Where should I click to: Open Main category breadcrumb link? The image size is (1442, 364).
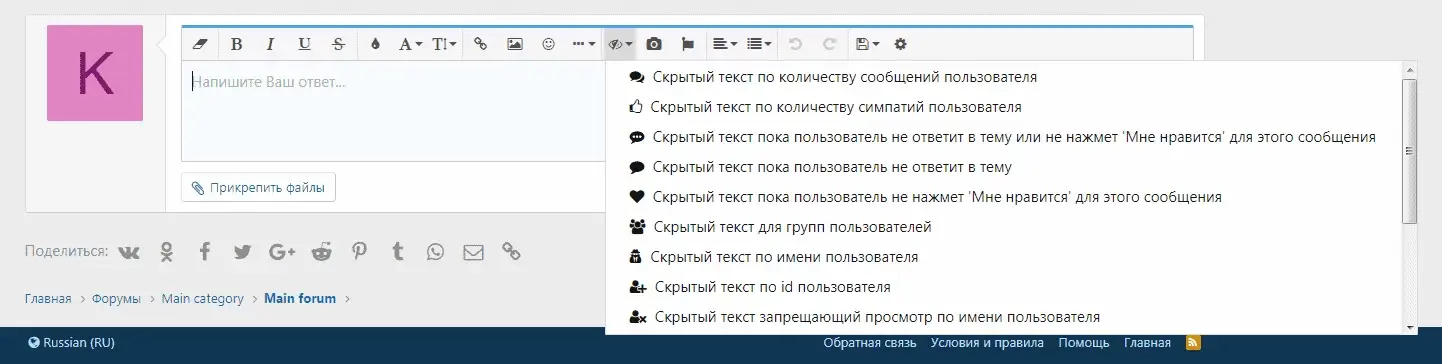[x=203, y=299]
